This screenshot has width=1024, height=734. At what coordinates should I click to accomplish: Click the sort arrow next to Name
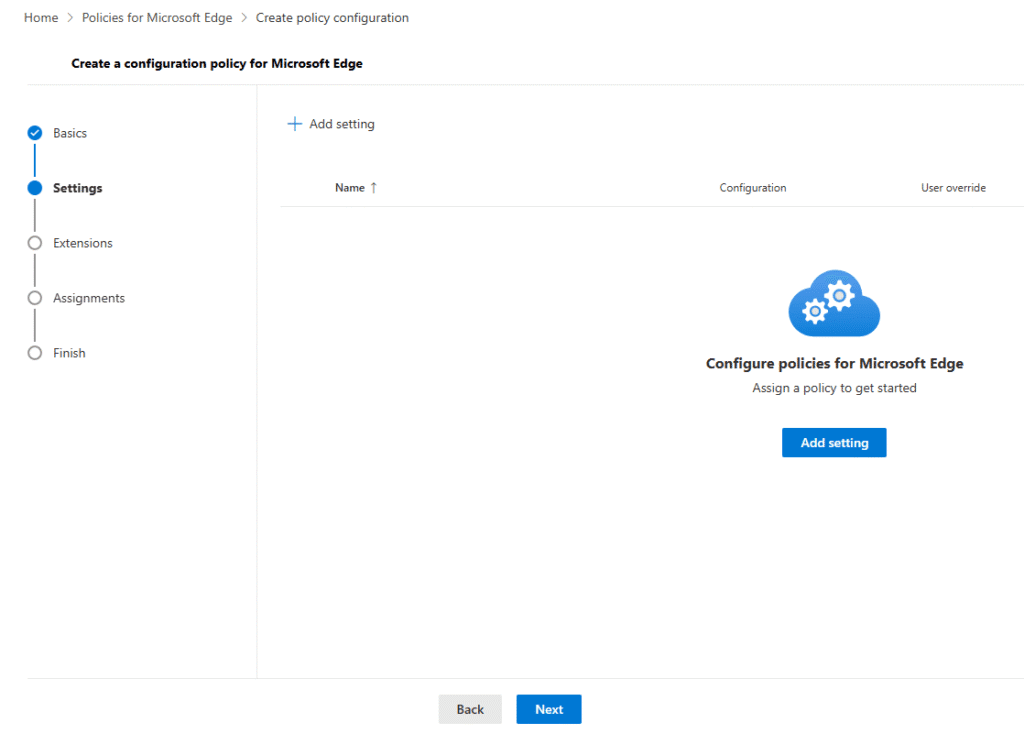(x=374, y=188)
